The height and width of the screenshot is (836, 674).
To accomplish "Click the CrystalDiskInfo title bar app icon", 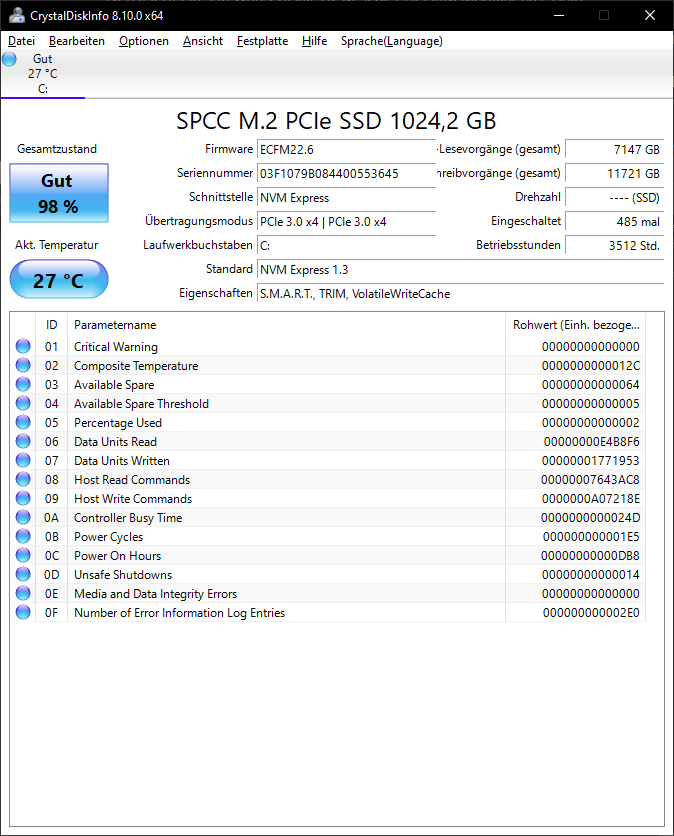I will pyautogui.click(x=17, y=15).
